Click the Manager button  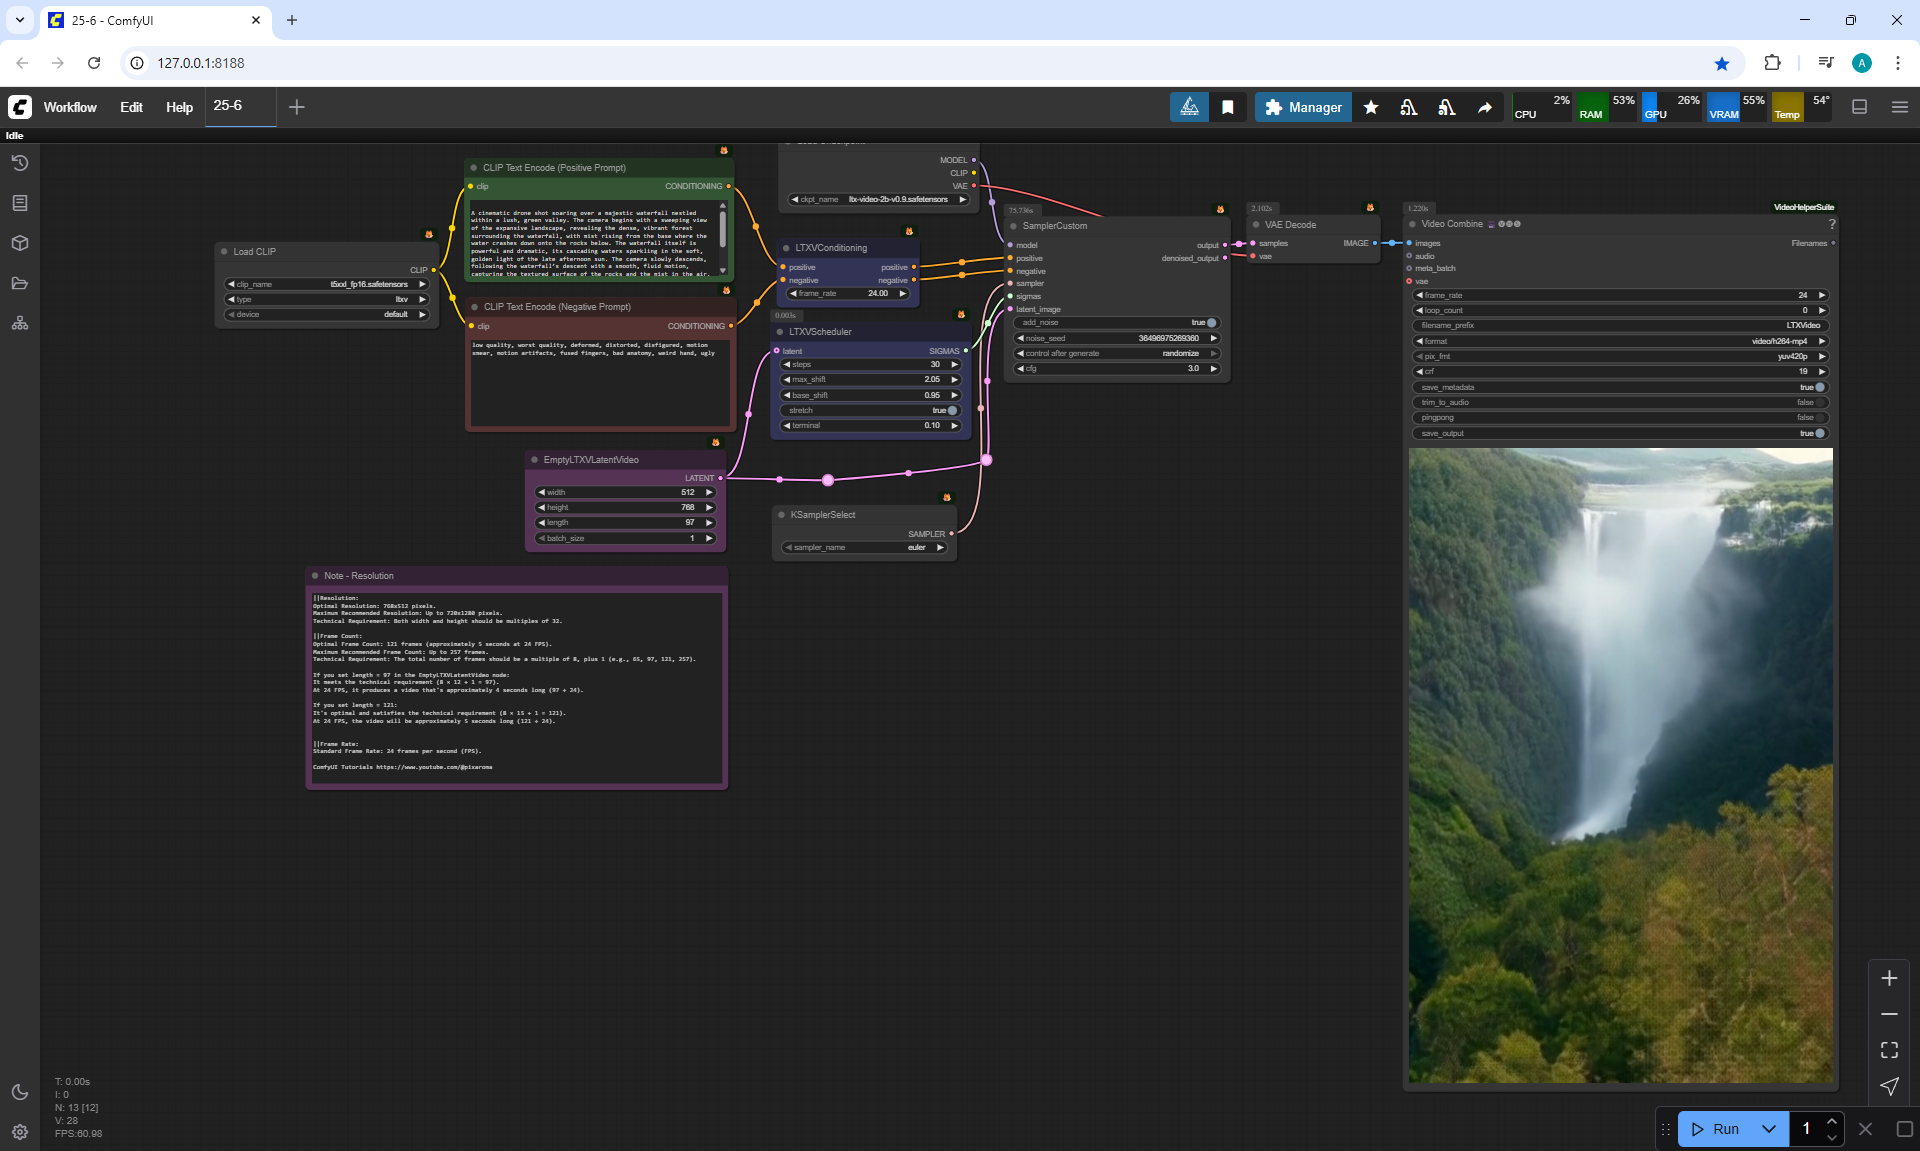point(1303,107)
